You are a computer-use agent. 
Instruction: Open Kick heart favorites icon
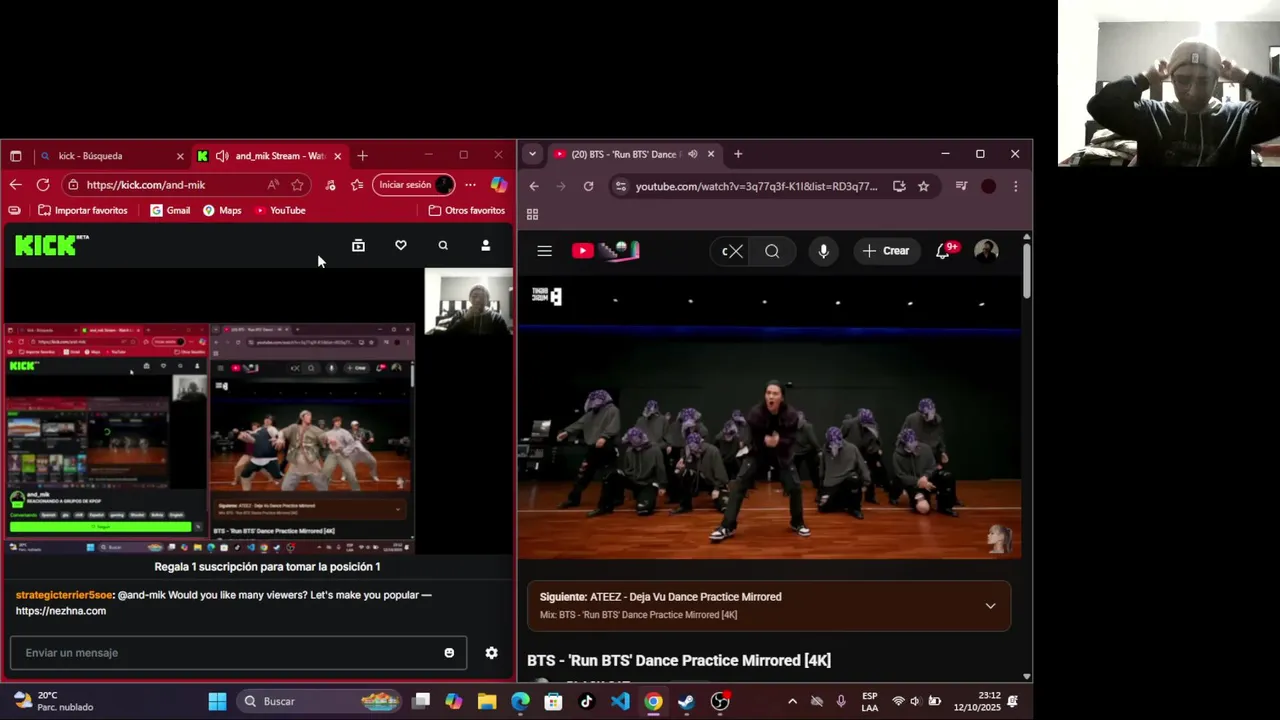click(x=400, y=246)
